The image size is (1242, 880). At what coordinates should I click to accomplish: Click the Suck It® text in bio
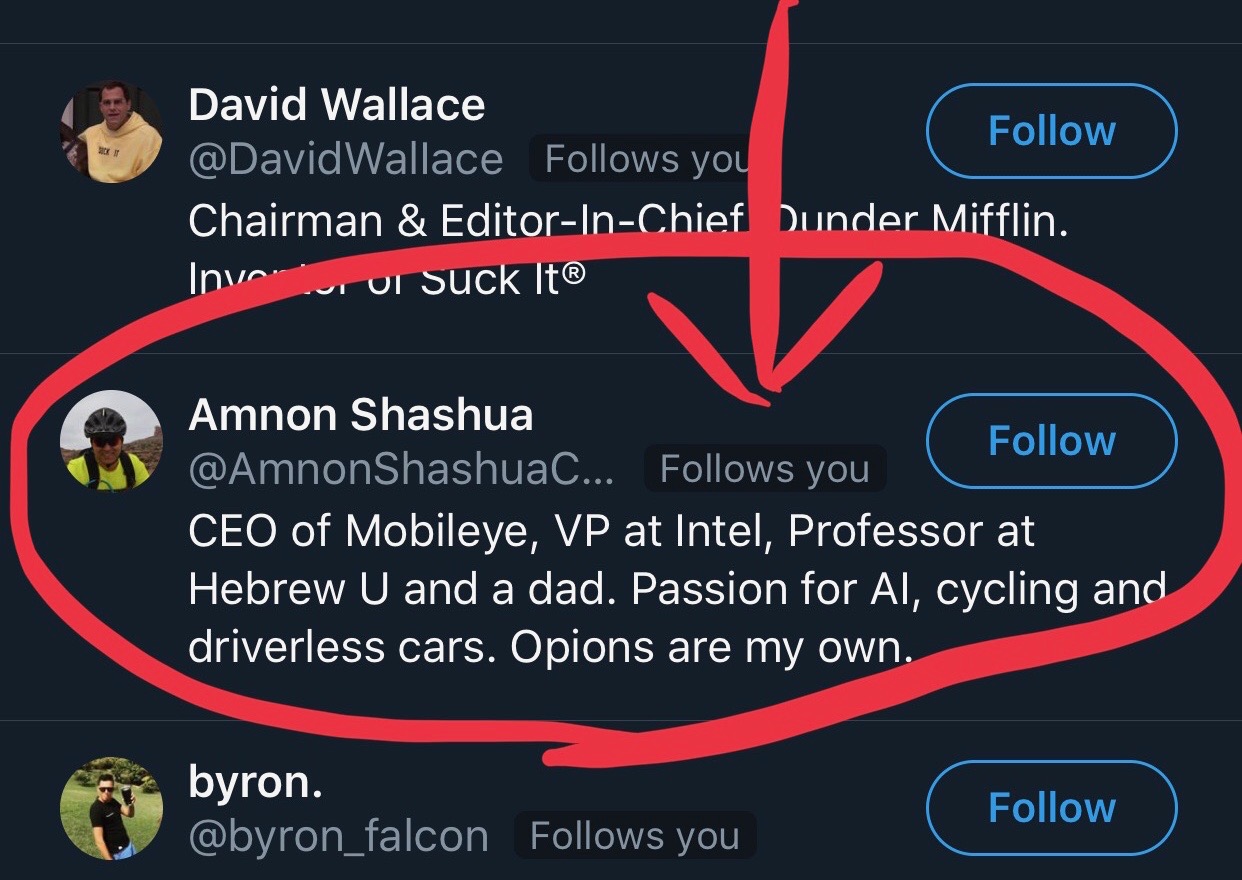click(502, 280)
